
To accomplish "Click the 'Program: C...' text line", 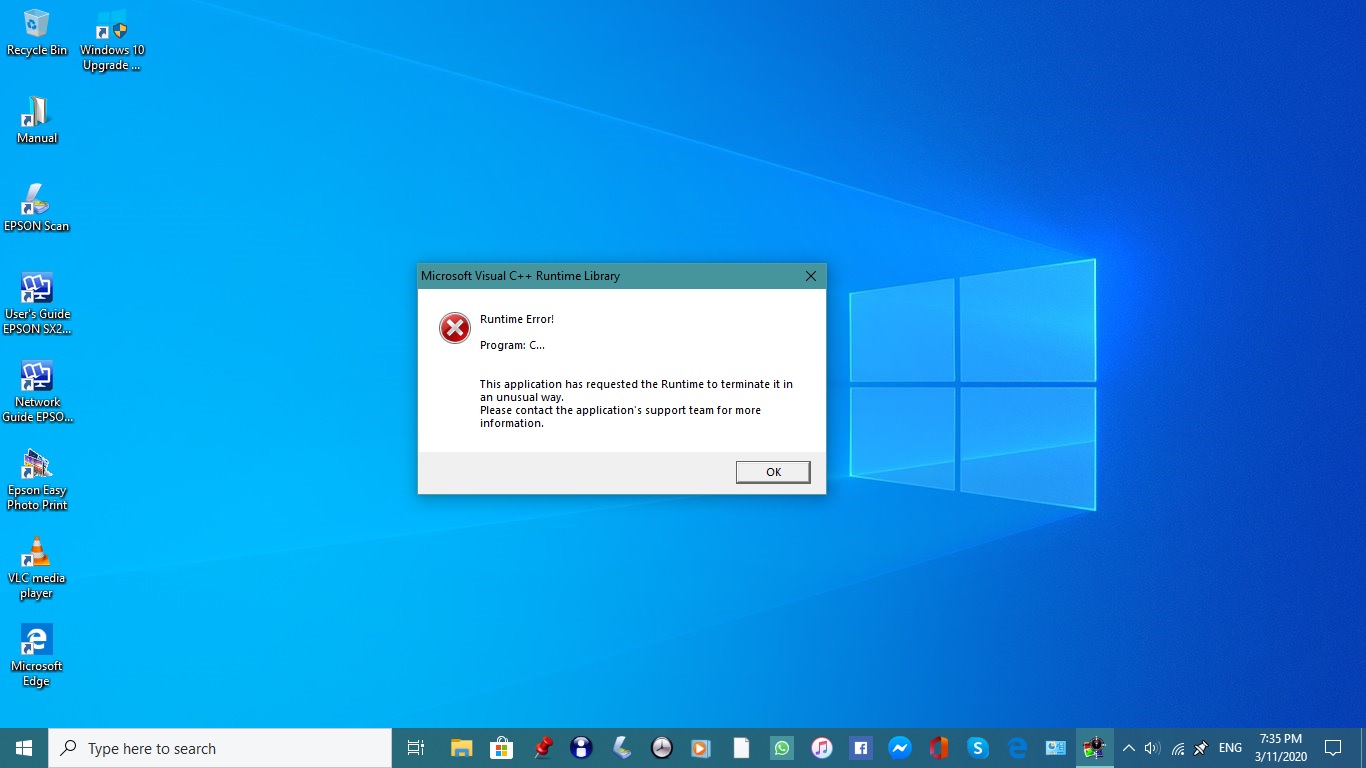I will (x=512, y=345).
